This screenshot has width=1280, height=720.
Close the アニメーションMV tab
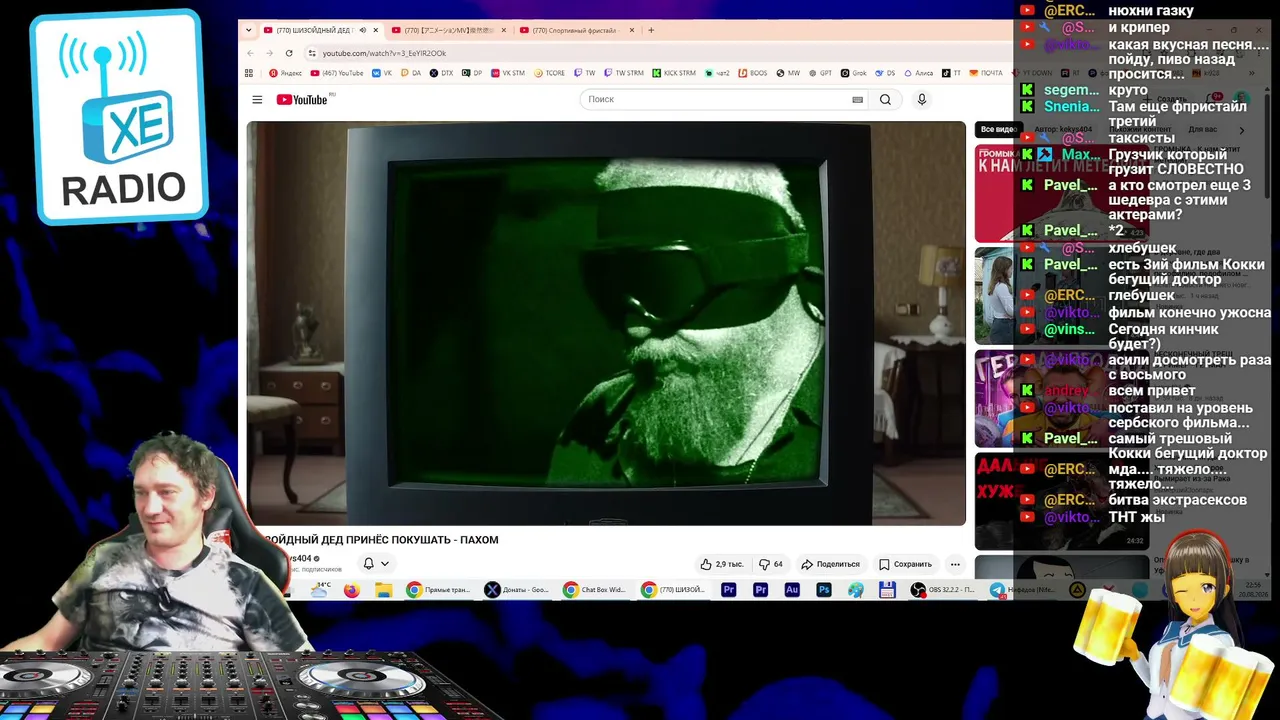click(x=503, y=30)
